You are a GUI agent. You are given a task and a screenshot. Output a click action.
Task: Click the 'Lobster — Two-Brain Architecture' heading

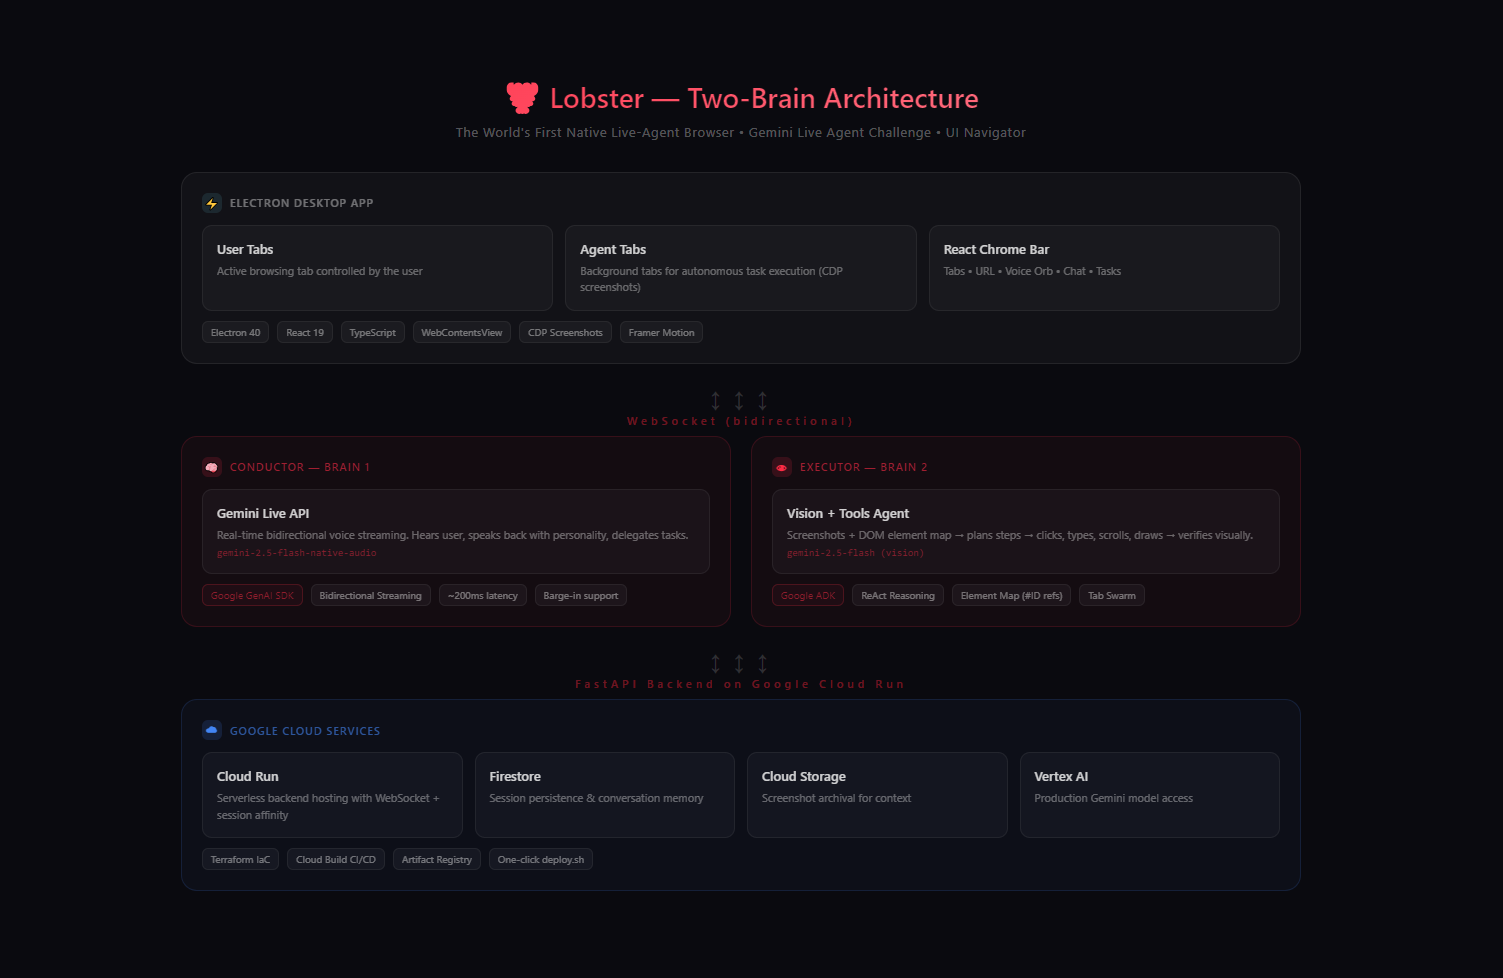pyautogui.click(x=764, y=98)
